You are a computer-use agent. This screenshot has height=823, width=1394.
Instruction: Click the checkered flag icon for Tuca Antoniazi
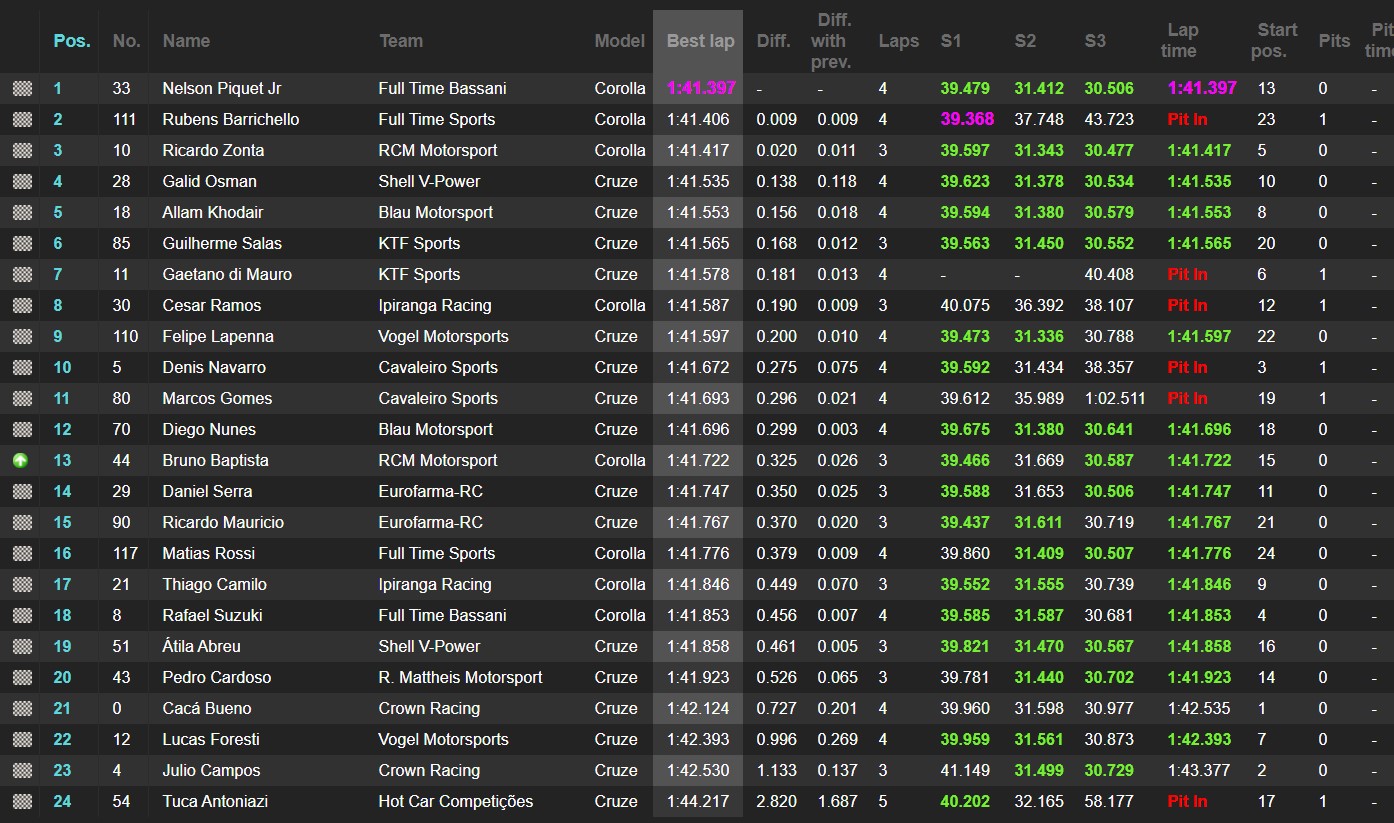pos(21,802)
